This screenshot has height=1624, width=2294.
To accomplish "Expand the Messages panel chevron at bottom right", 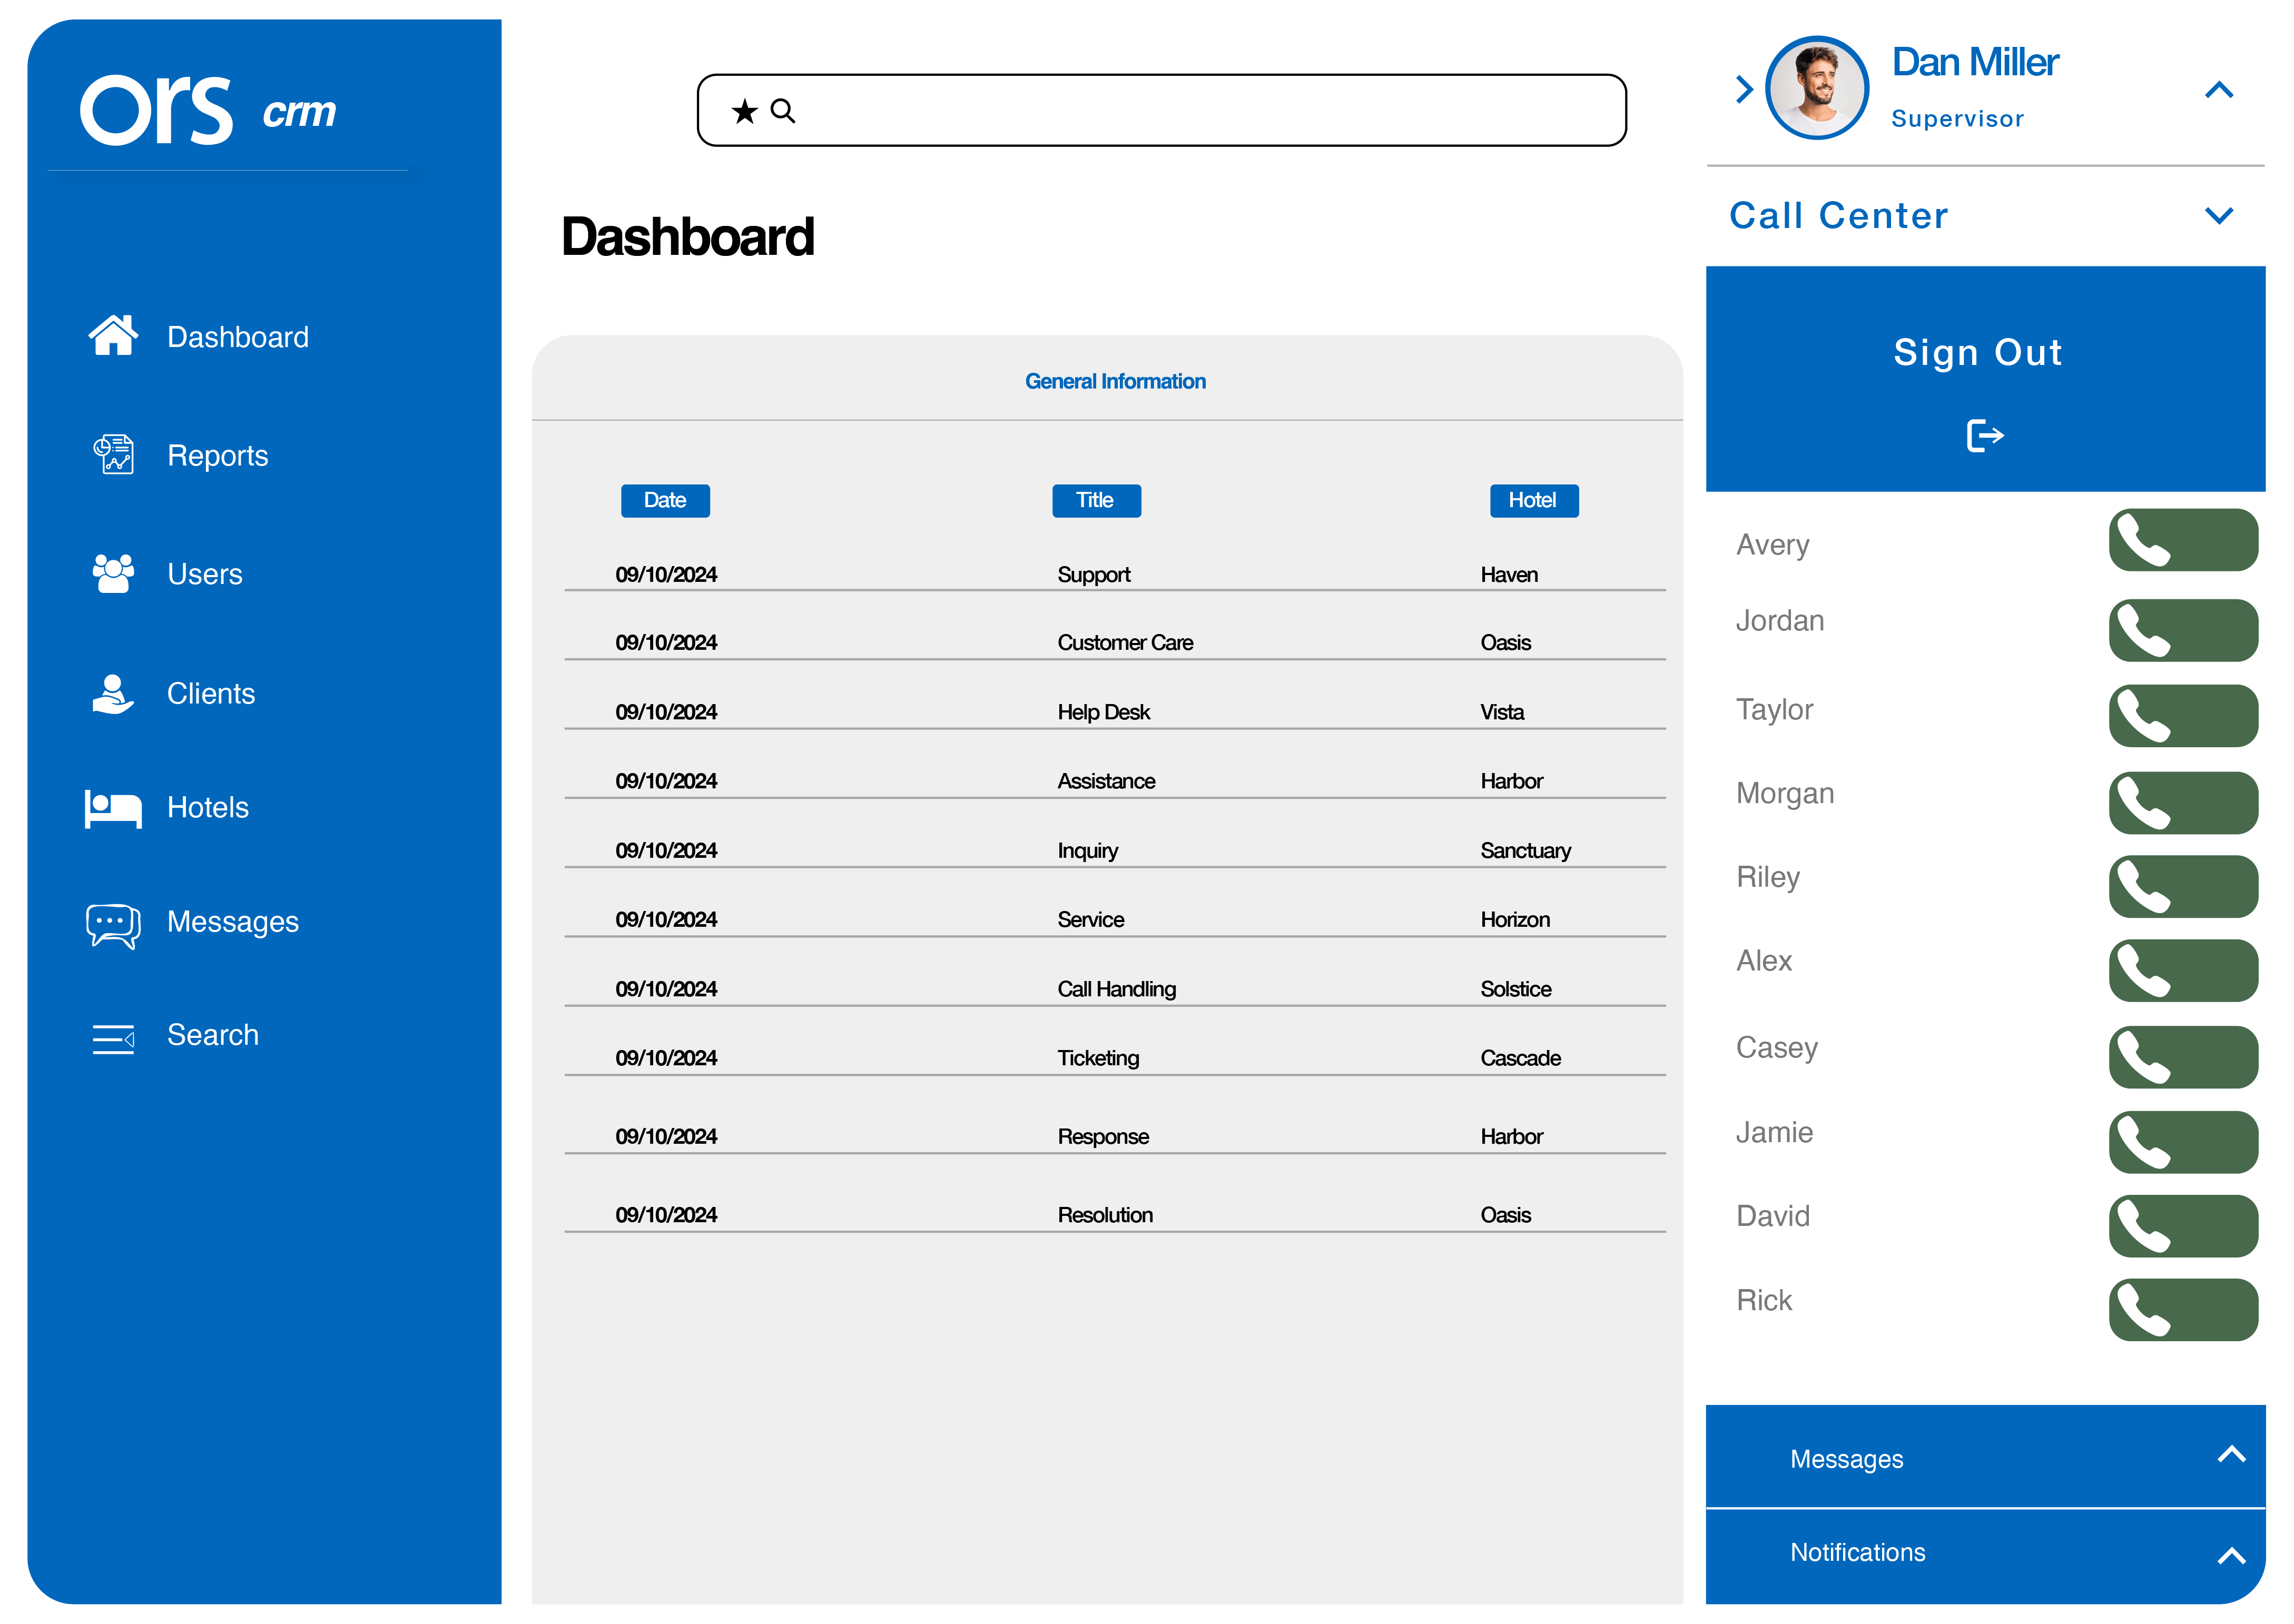I will tap(2231, 1454).
